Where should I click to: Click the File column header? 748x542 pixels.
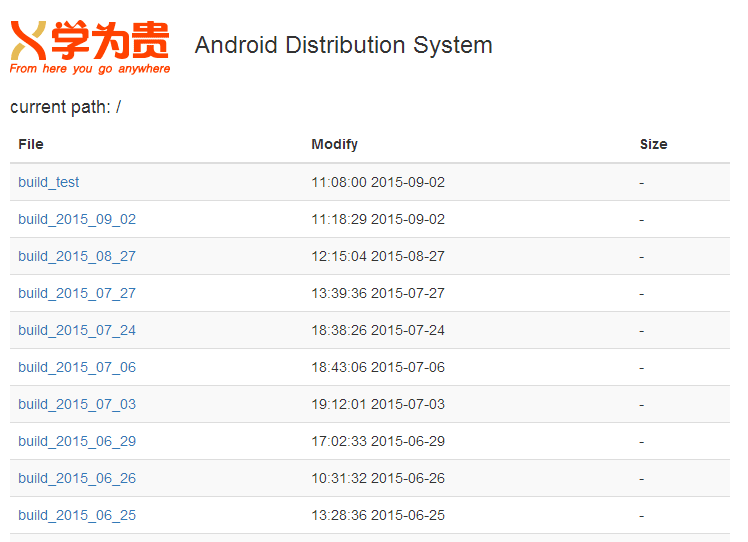[31, 144]
